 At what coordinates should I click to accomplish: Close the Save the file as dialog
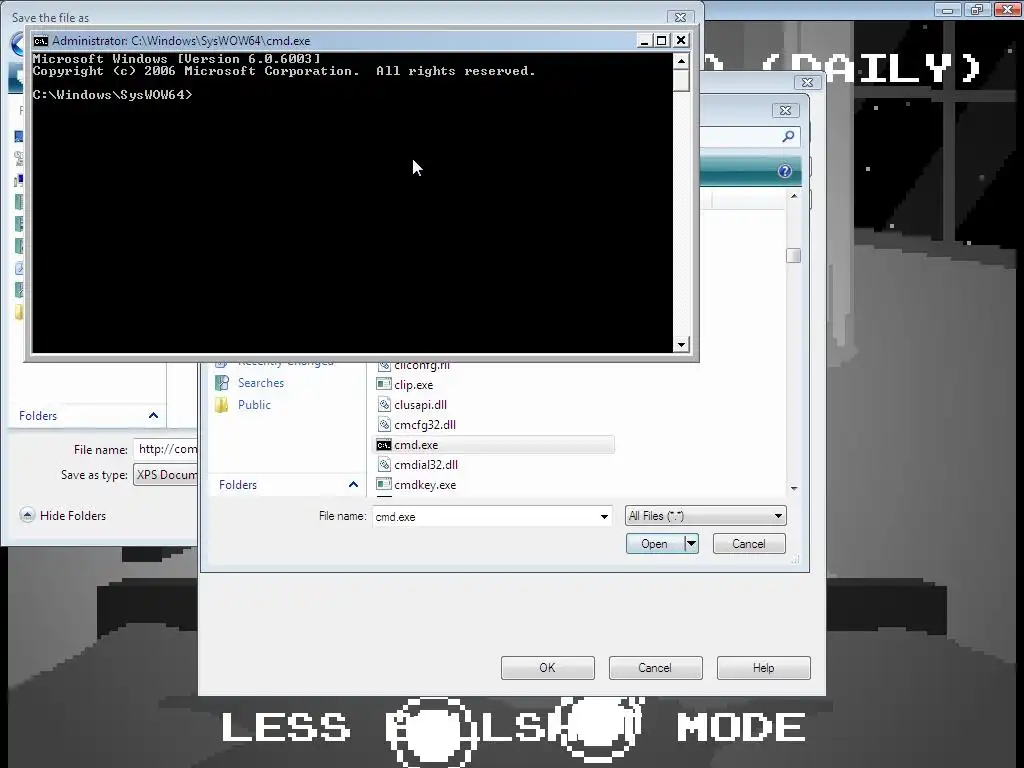(680, 17)
